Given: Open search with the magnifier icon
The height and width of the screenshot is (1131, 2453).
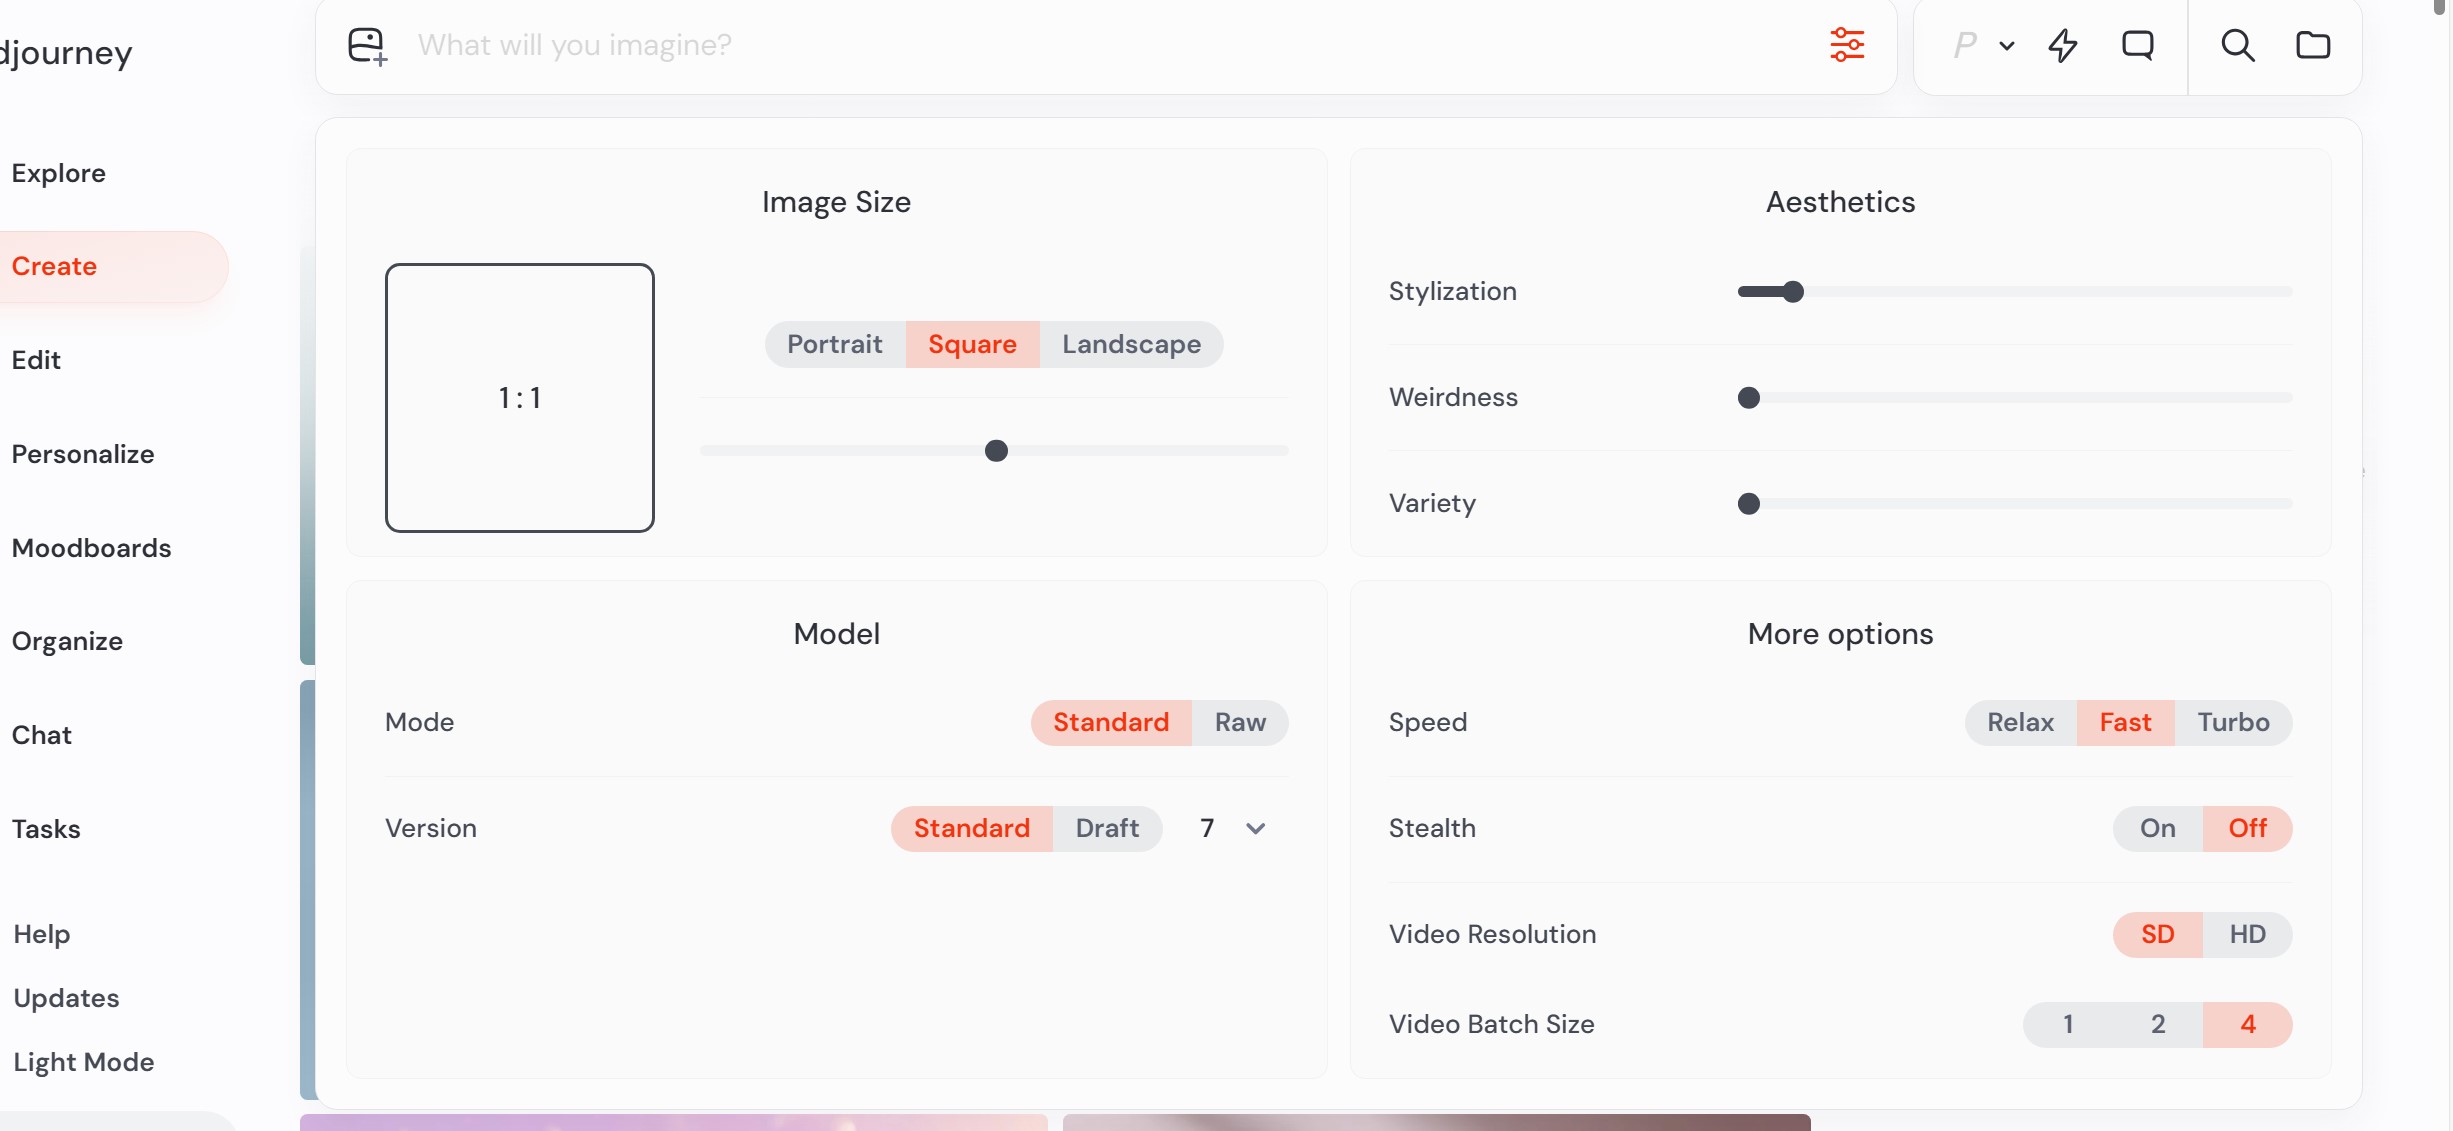Looking at the screenshot, I should 2237,45.
